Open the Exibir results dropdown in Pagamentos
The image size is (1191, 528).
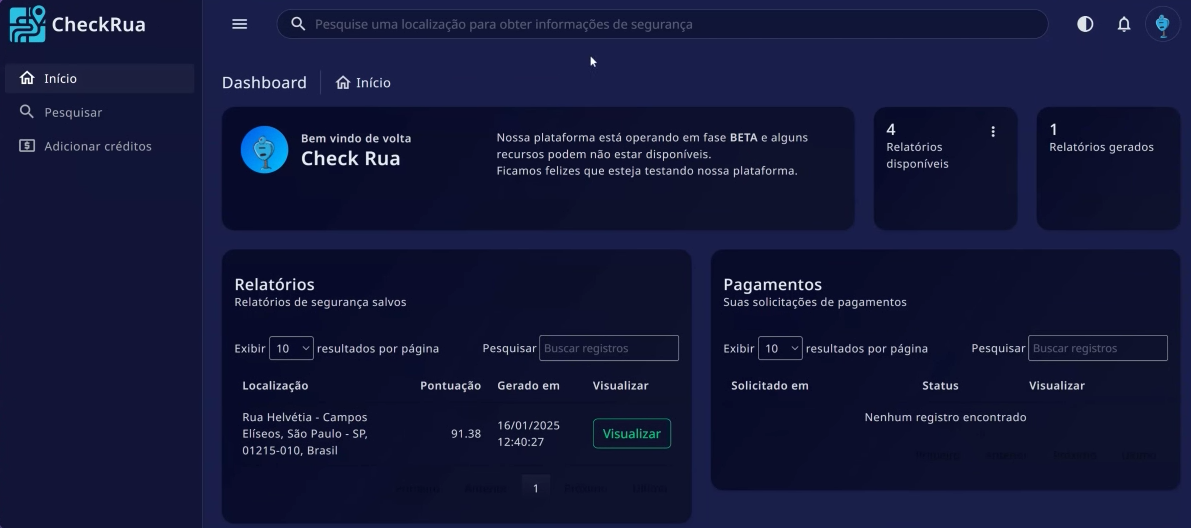click(780, 348)
